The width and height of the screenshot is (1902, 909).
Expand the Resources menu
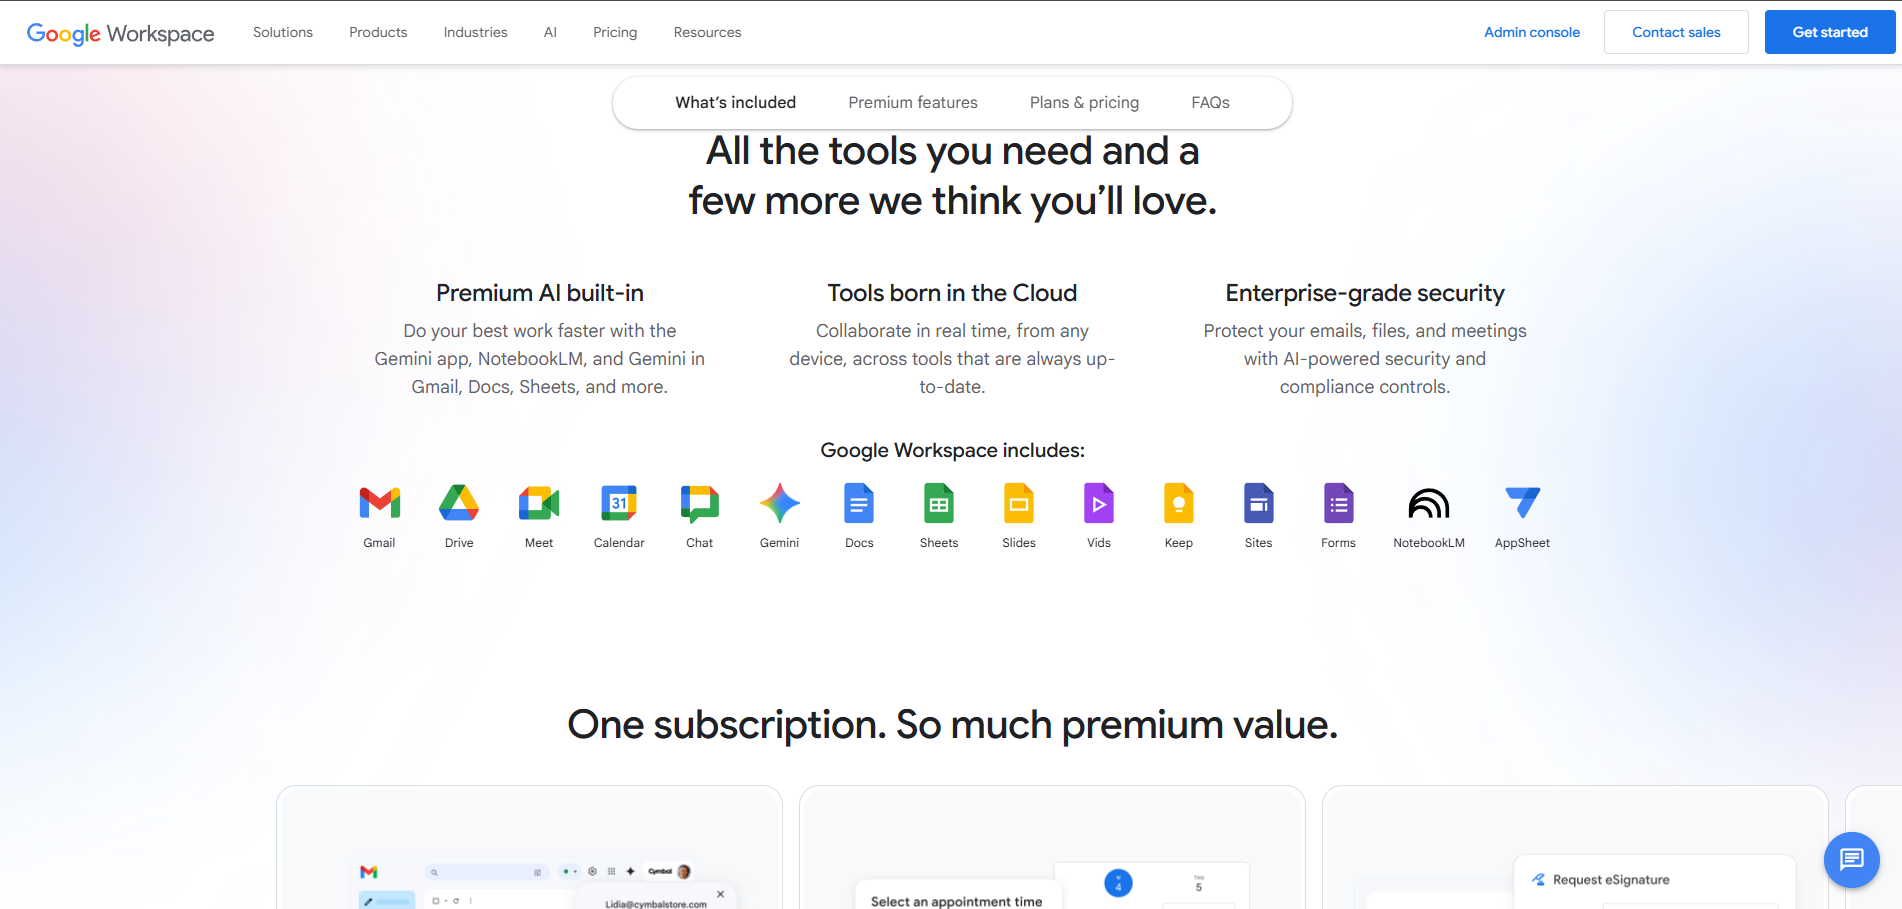(708, 32)
